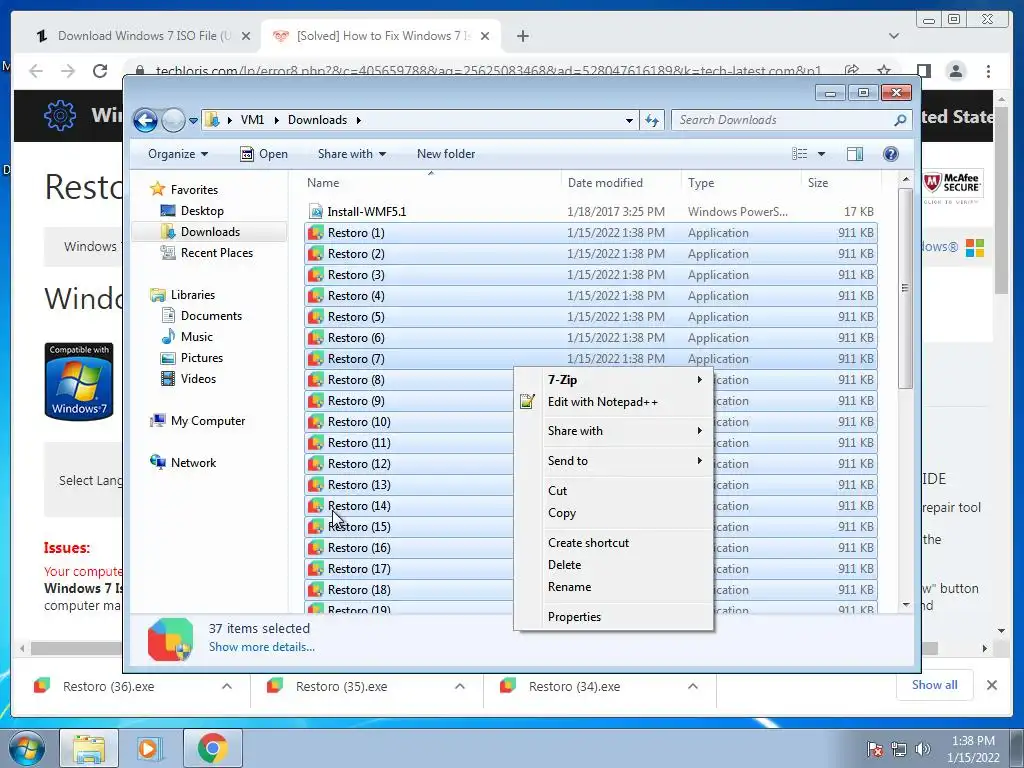Click the Restoro (1) file icon
The width and height of the screenshot is (1024, 768).
pos(316,232)
